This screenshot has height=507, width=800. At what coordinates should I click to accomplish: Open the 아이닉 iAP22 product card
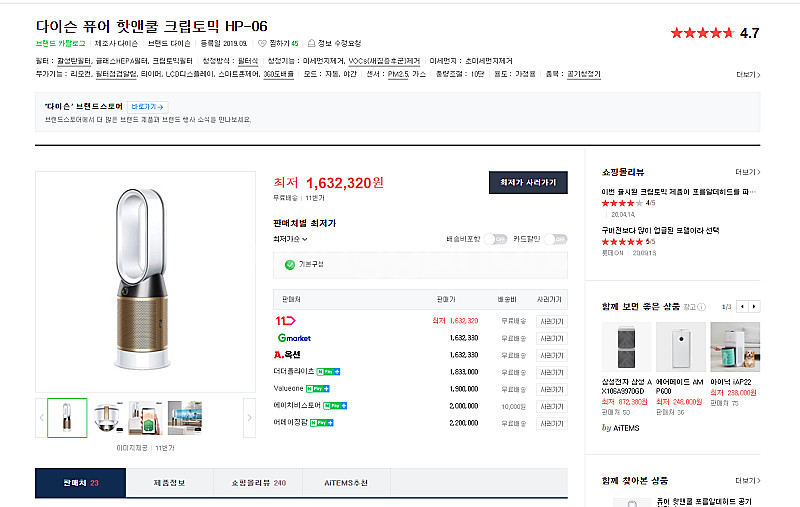[735, 365]
